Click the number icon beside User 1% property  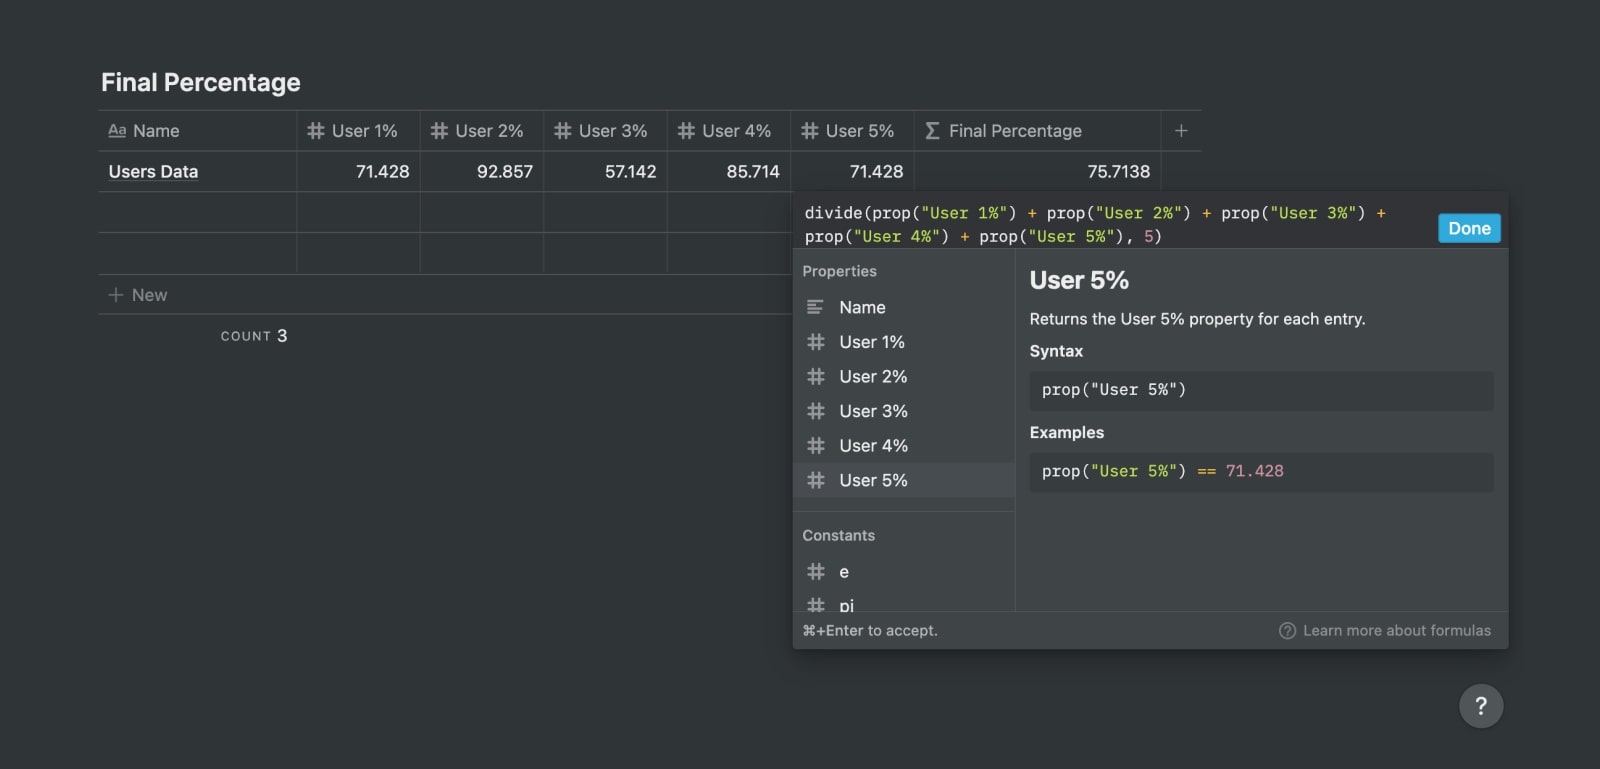[x=816, y=342]
